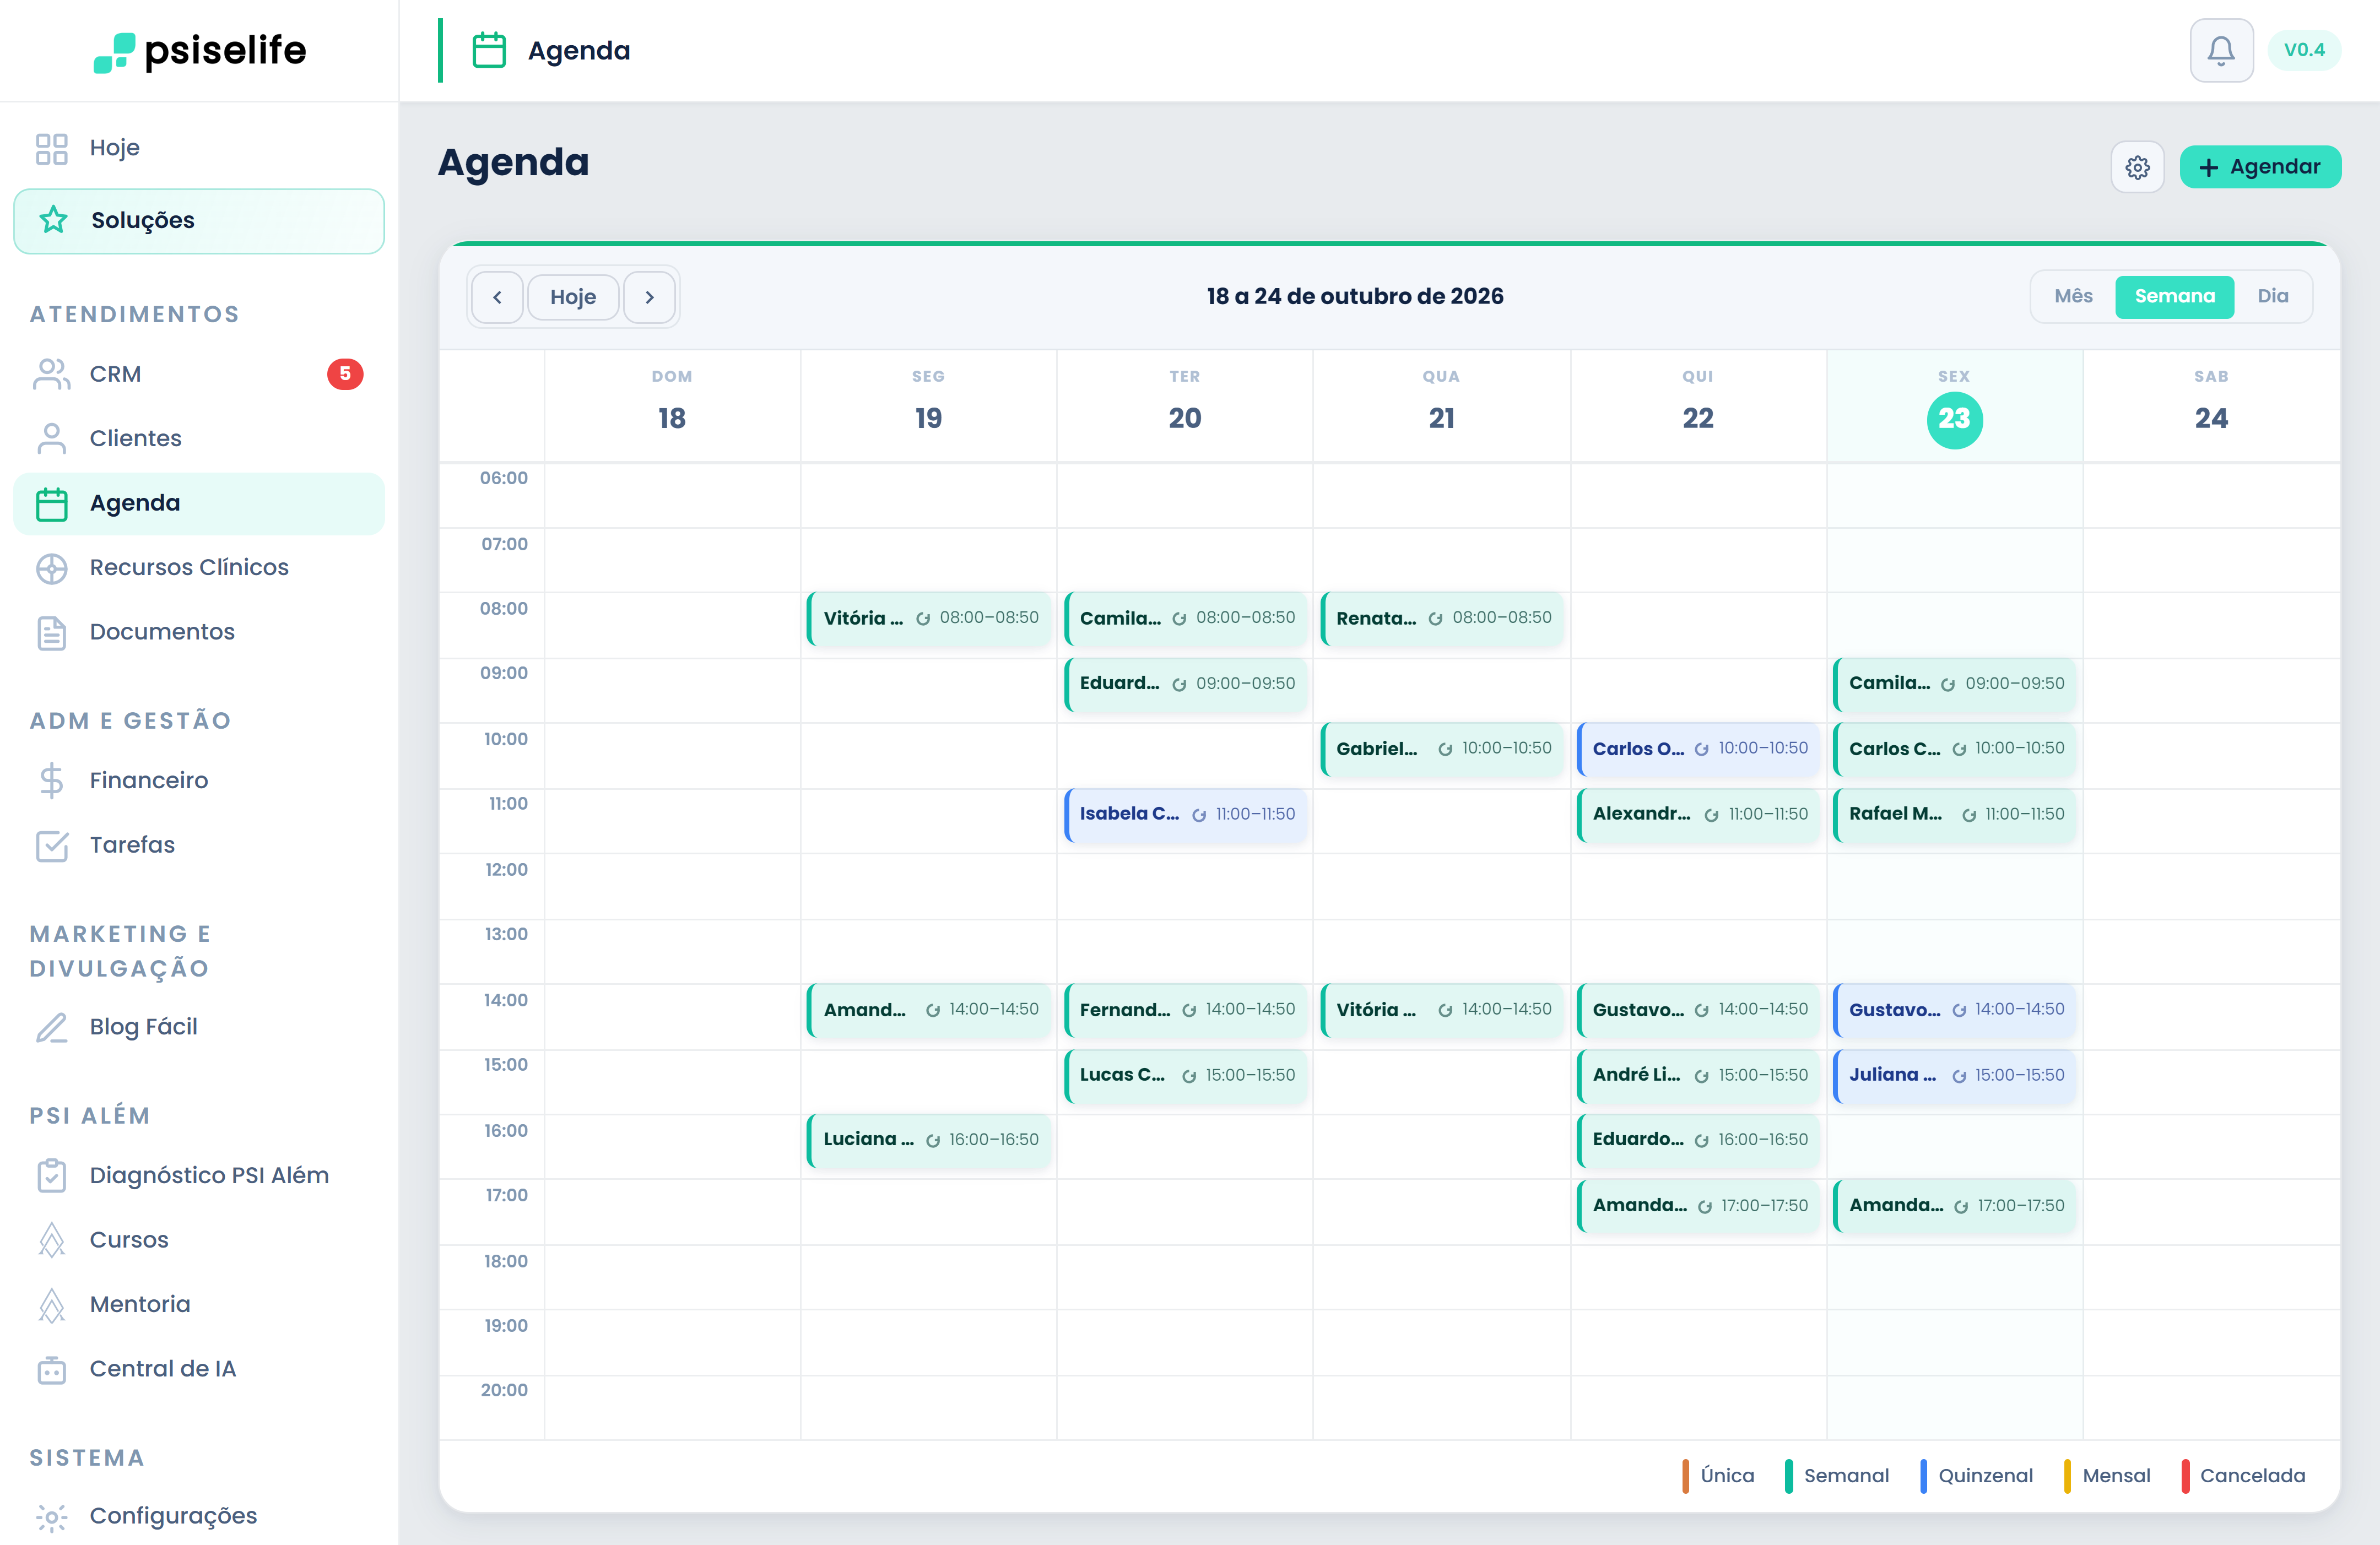Open Documentos file icon
The image size is (2380, 1545).
[x=51, y=632]
